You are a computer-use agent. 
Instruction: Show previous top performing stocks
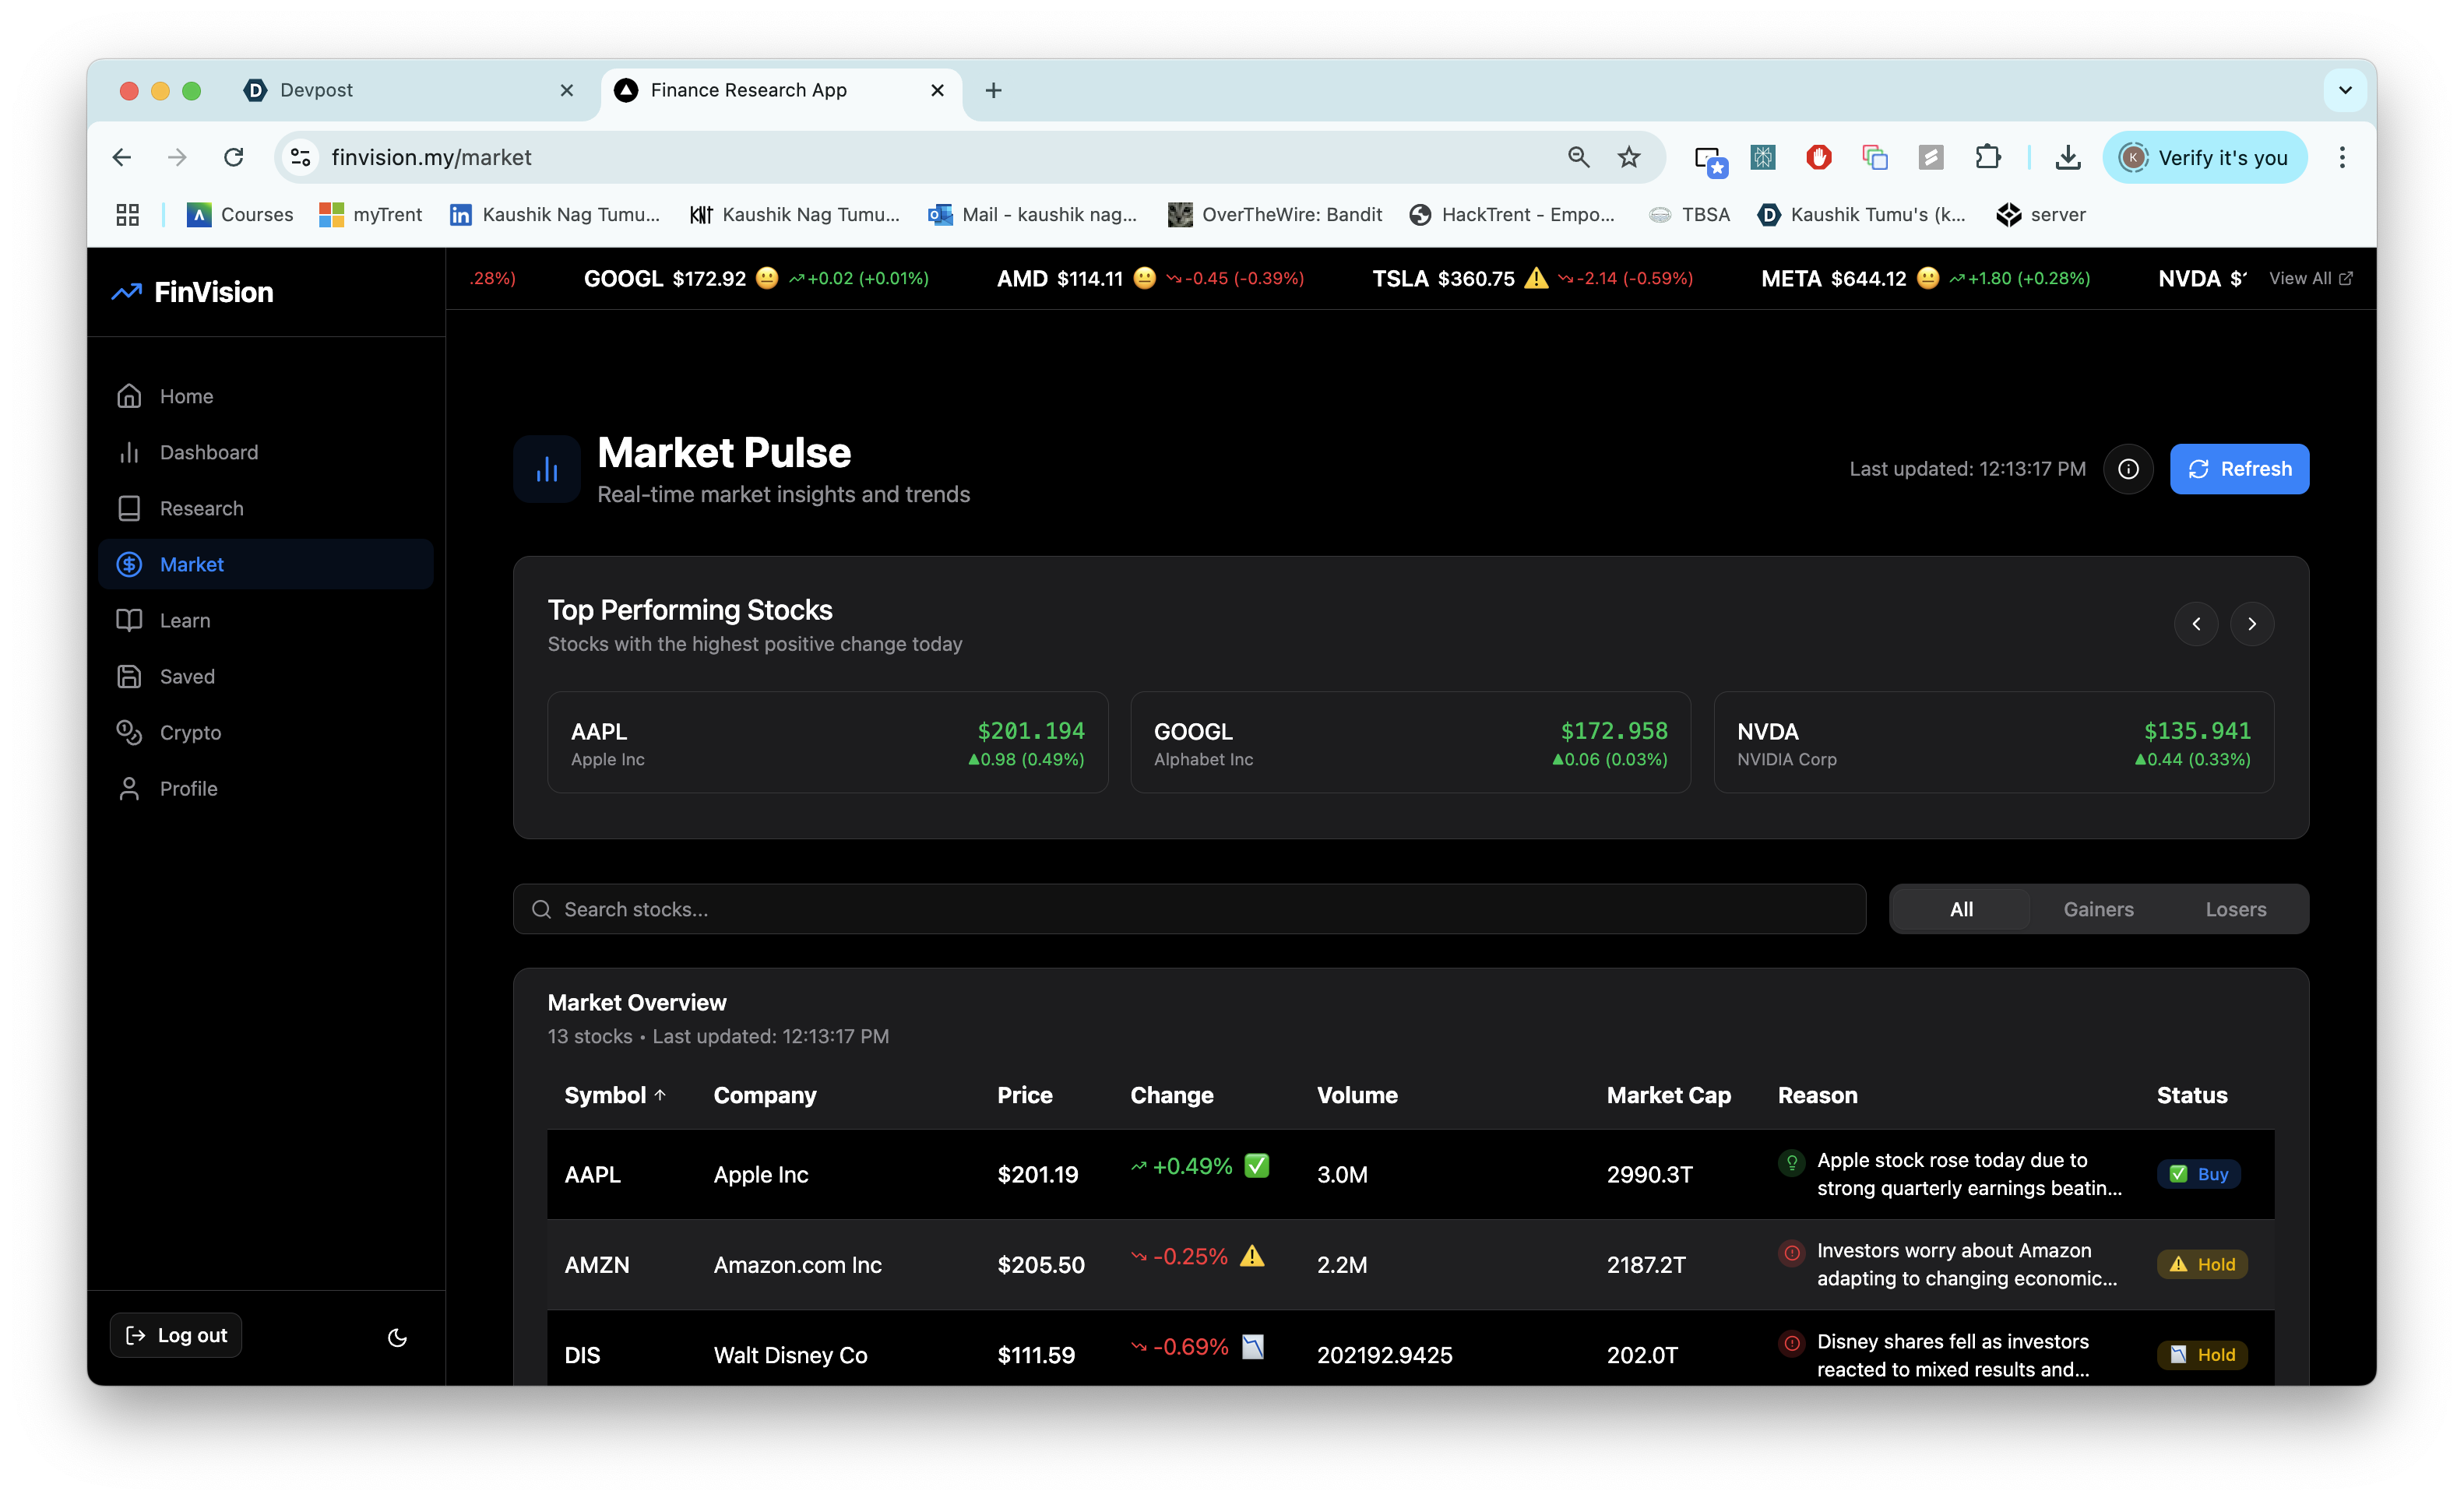[x=2196, y=624]
